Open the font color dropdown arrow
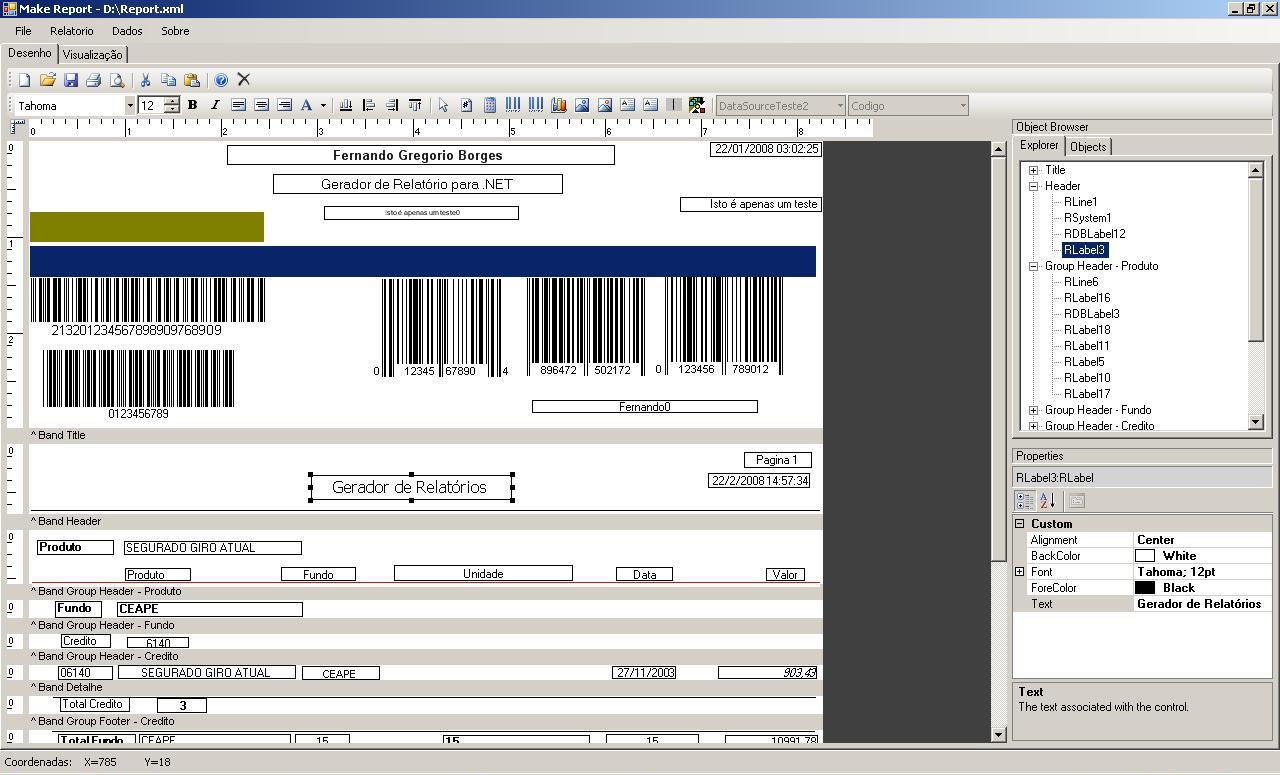Image resolution: width=1280 pixels, height=775 pixels. (x=322, y=105)
